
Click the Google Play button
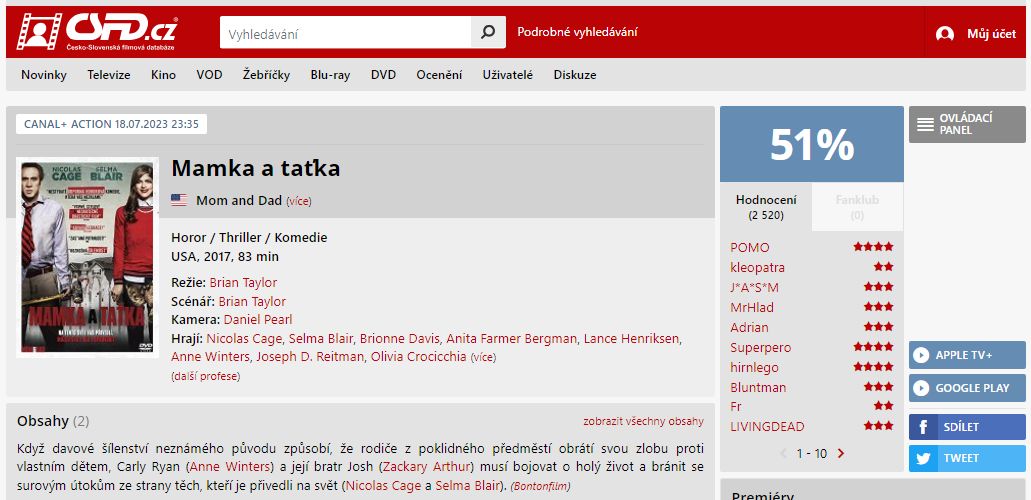tap(967, 388)
